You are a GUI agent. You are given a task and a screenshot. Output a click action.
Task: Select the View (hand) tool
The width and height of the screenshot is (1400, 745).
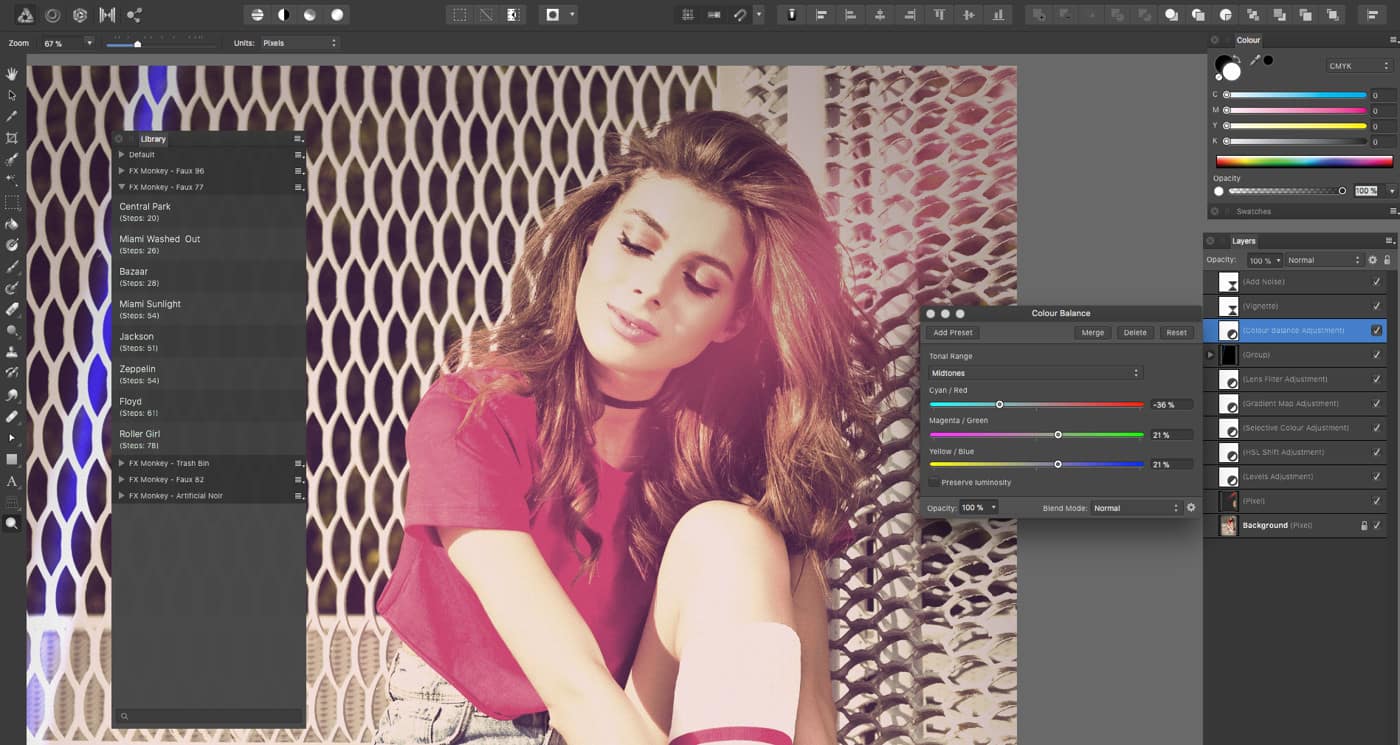pyautogui.click(x=12, y=73)
